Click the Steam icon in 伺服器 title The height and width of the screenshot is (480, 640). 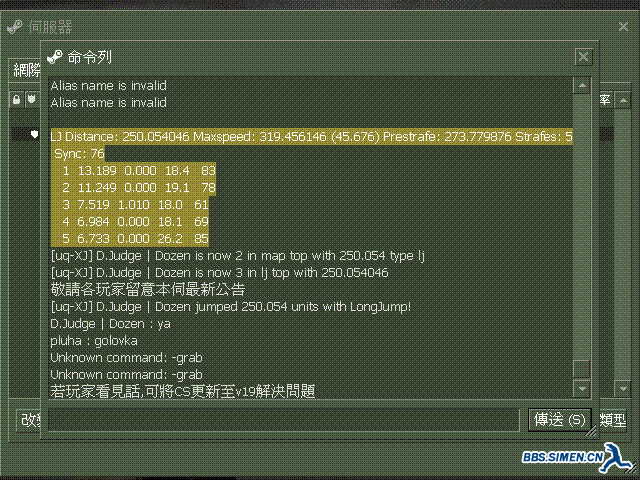tap(15, 27)
